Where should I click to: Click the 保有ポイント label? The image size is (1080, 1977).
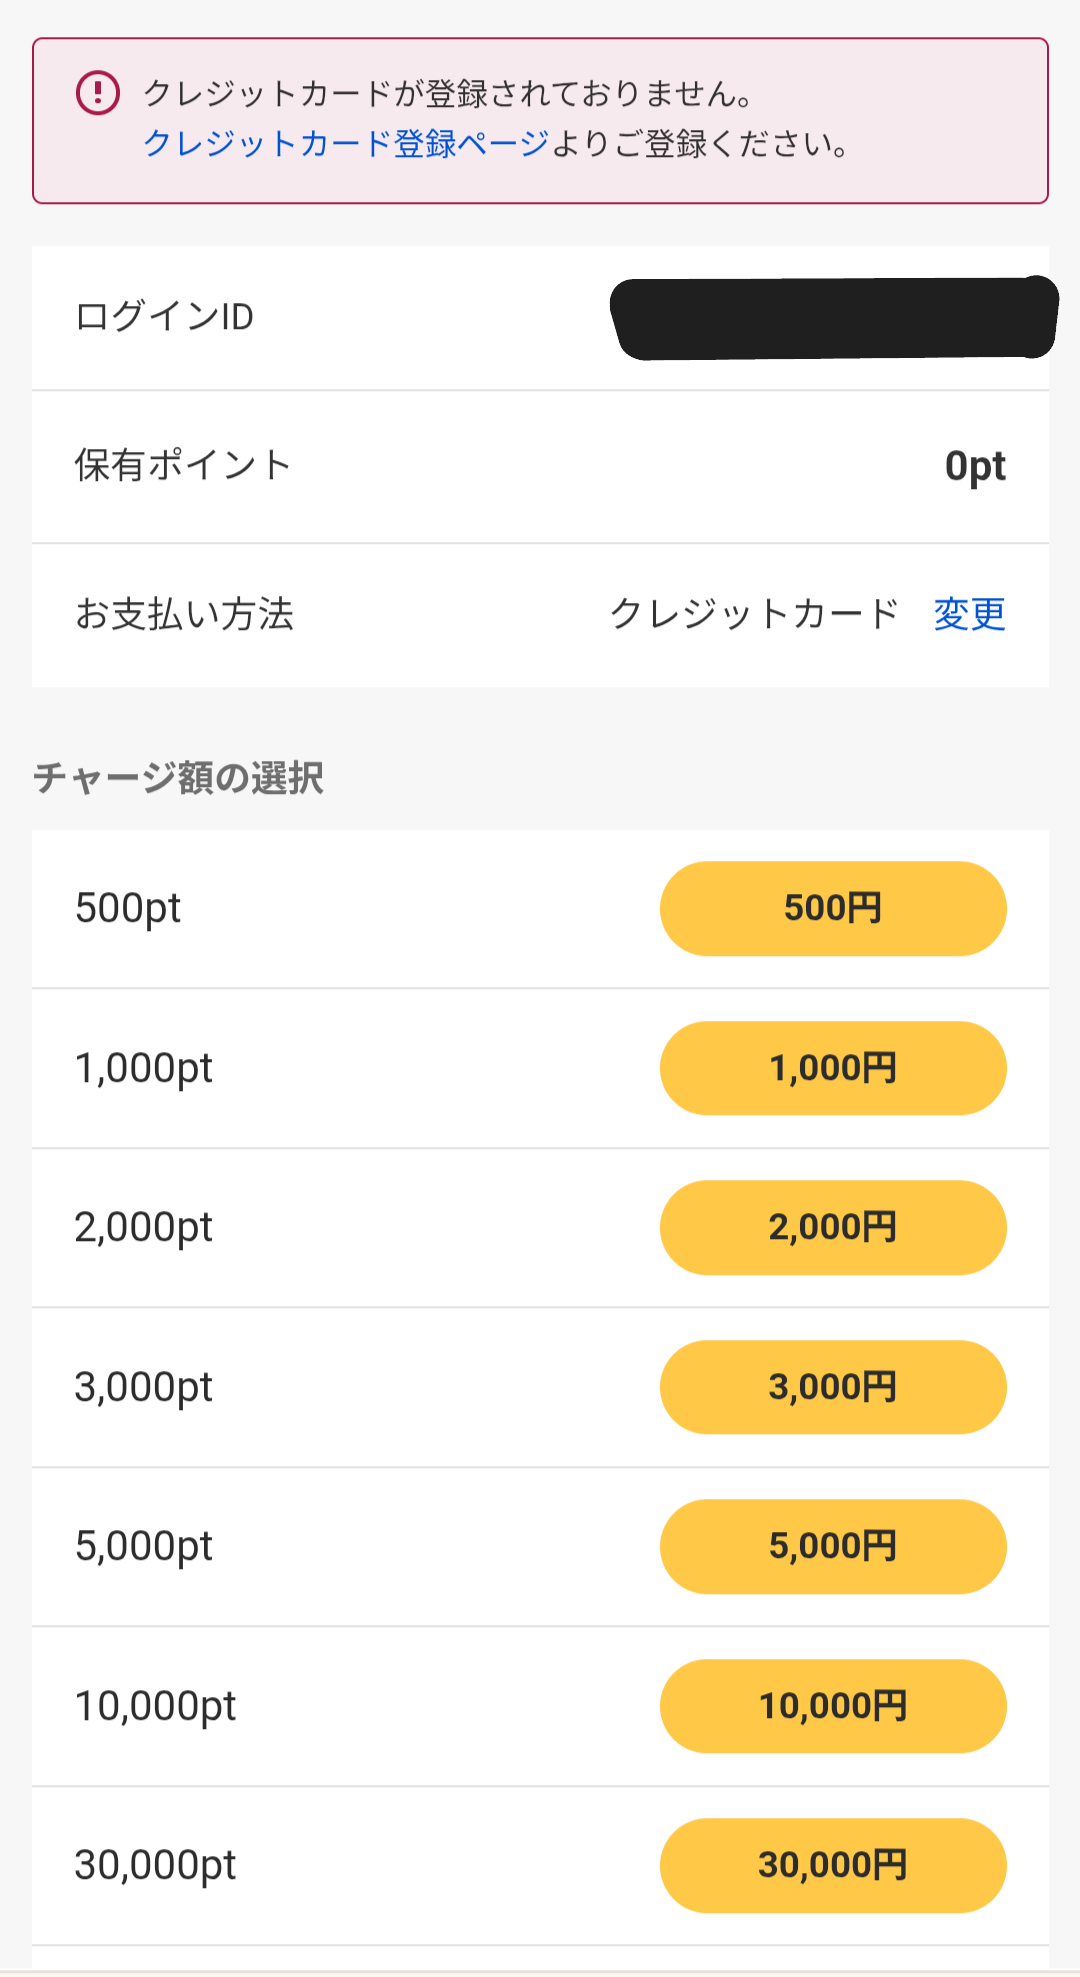click(x=183, y=466)
